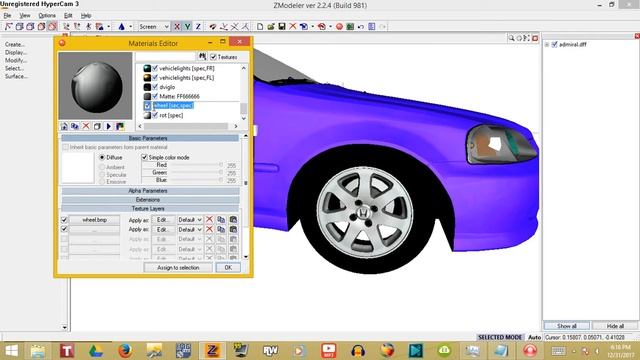Screen dimensions: 640x360
Task: Copy material icon under preview
Action: click(75, 127)
